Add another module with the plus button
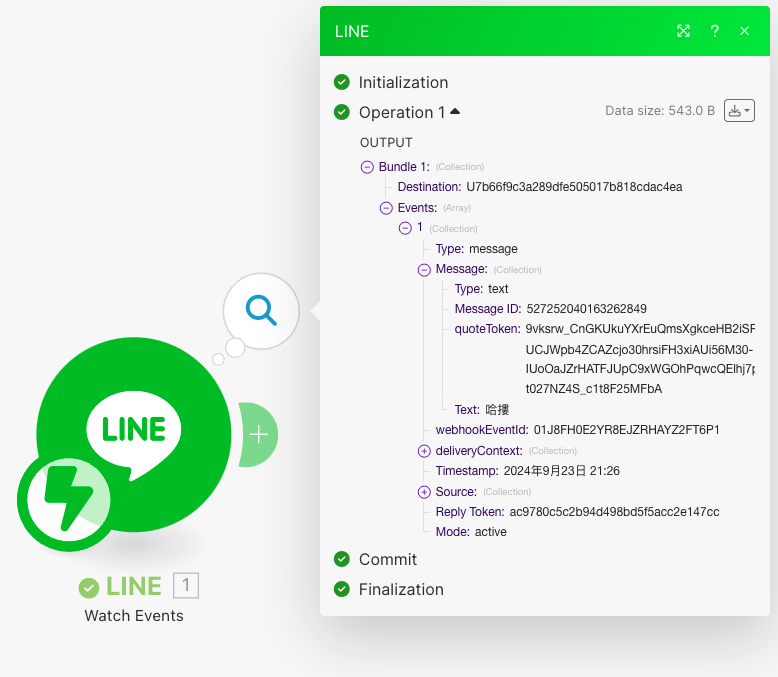778x677 pixels. pyautogui.click(x=259, y=435)
